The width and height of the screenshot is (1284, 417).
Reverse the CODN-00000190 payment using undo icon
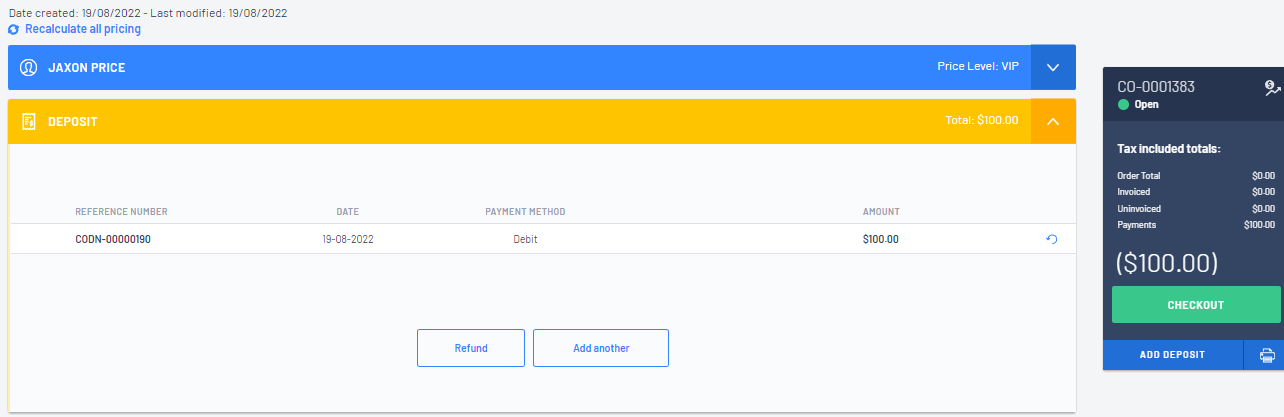(x=1051, y=239)
